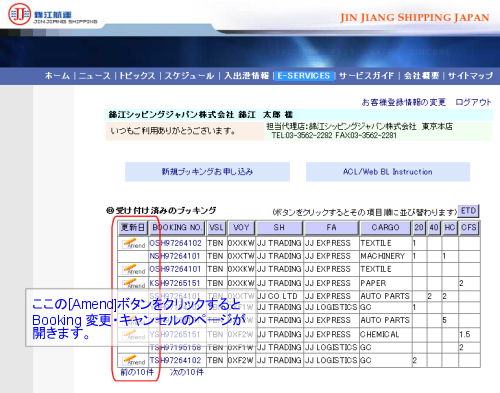
Task: Click the TEL:03-3562-2282 contact text
Action: tap(302, 135)
